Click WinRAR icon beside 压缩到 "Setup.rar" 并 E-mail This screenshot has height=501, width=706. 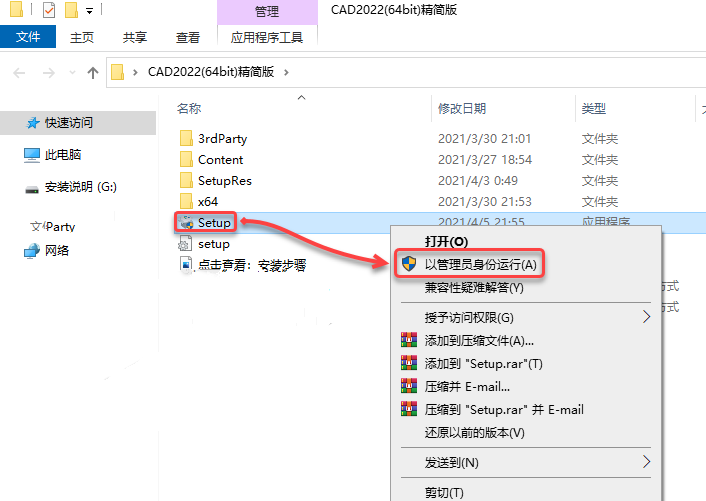(x=409, y=409)
